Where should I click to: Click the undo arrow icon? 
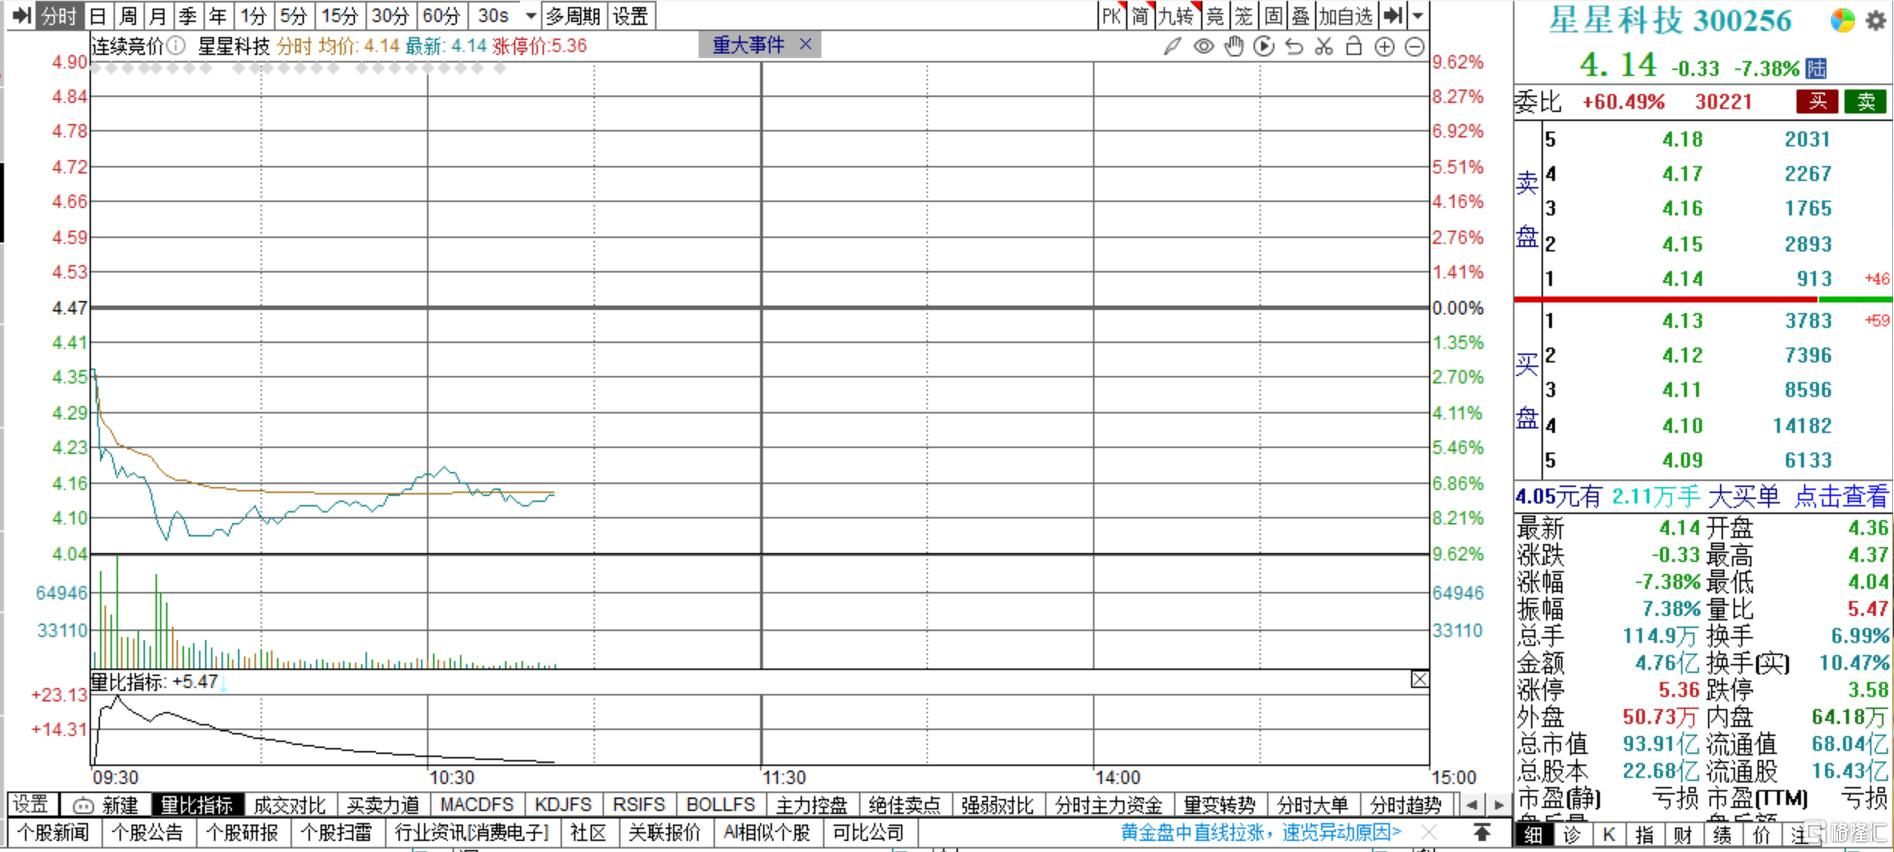tap(1294, 46)
